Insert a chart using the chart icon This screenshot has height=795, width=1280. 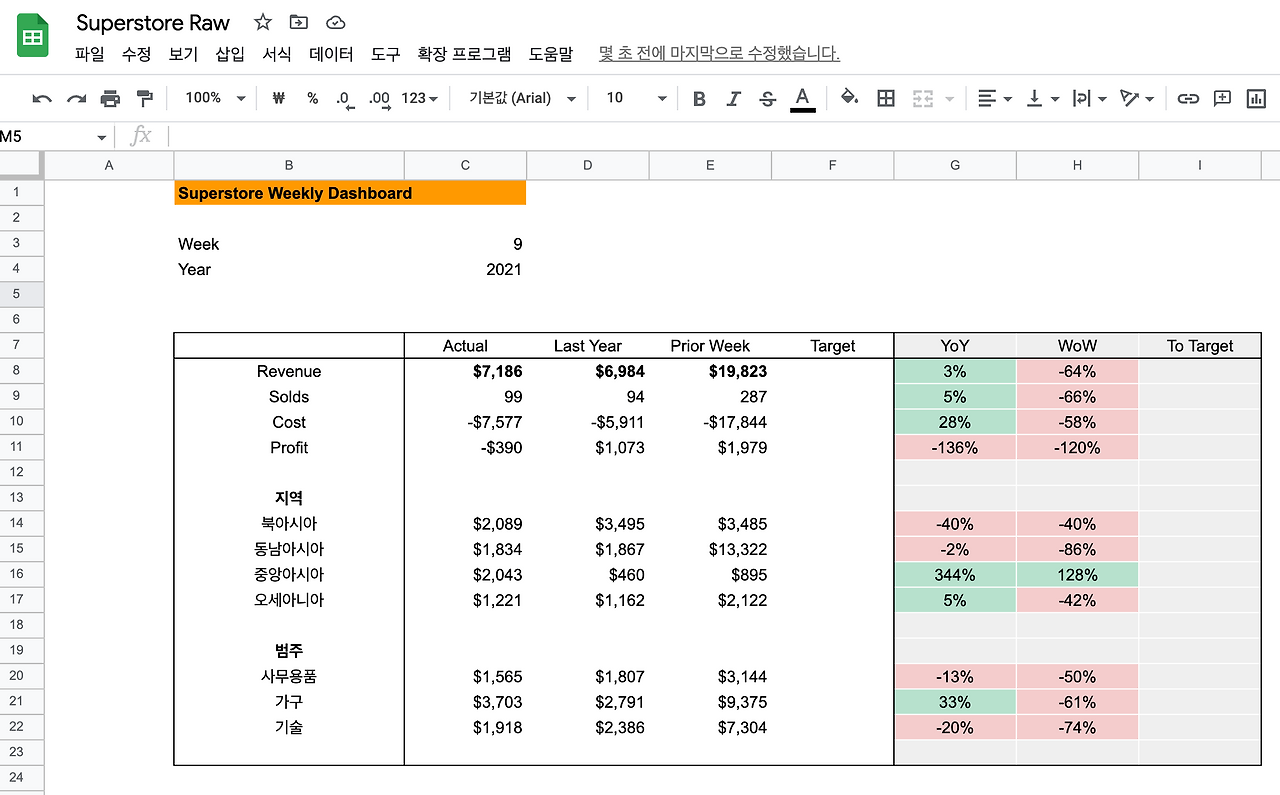pyautogui.click(x=1256, y=98)
